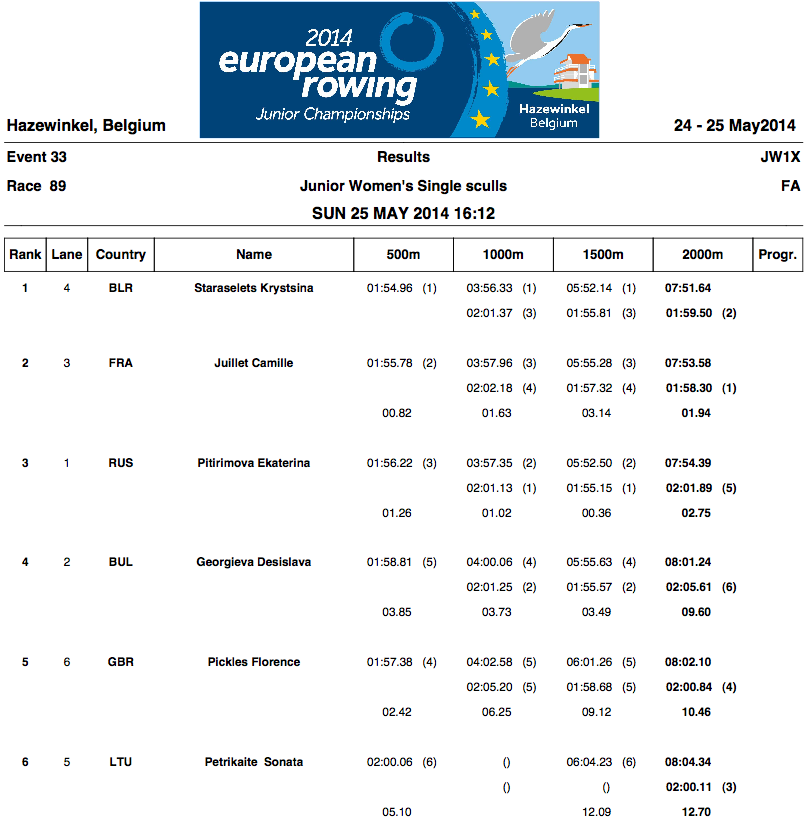Click the Country column header

pyautogui.click(x=121, y=255)
